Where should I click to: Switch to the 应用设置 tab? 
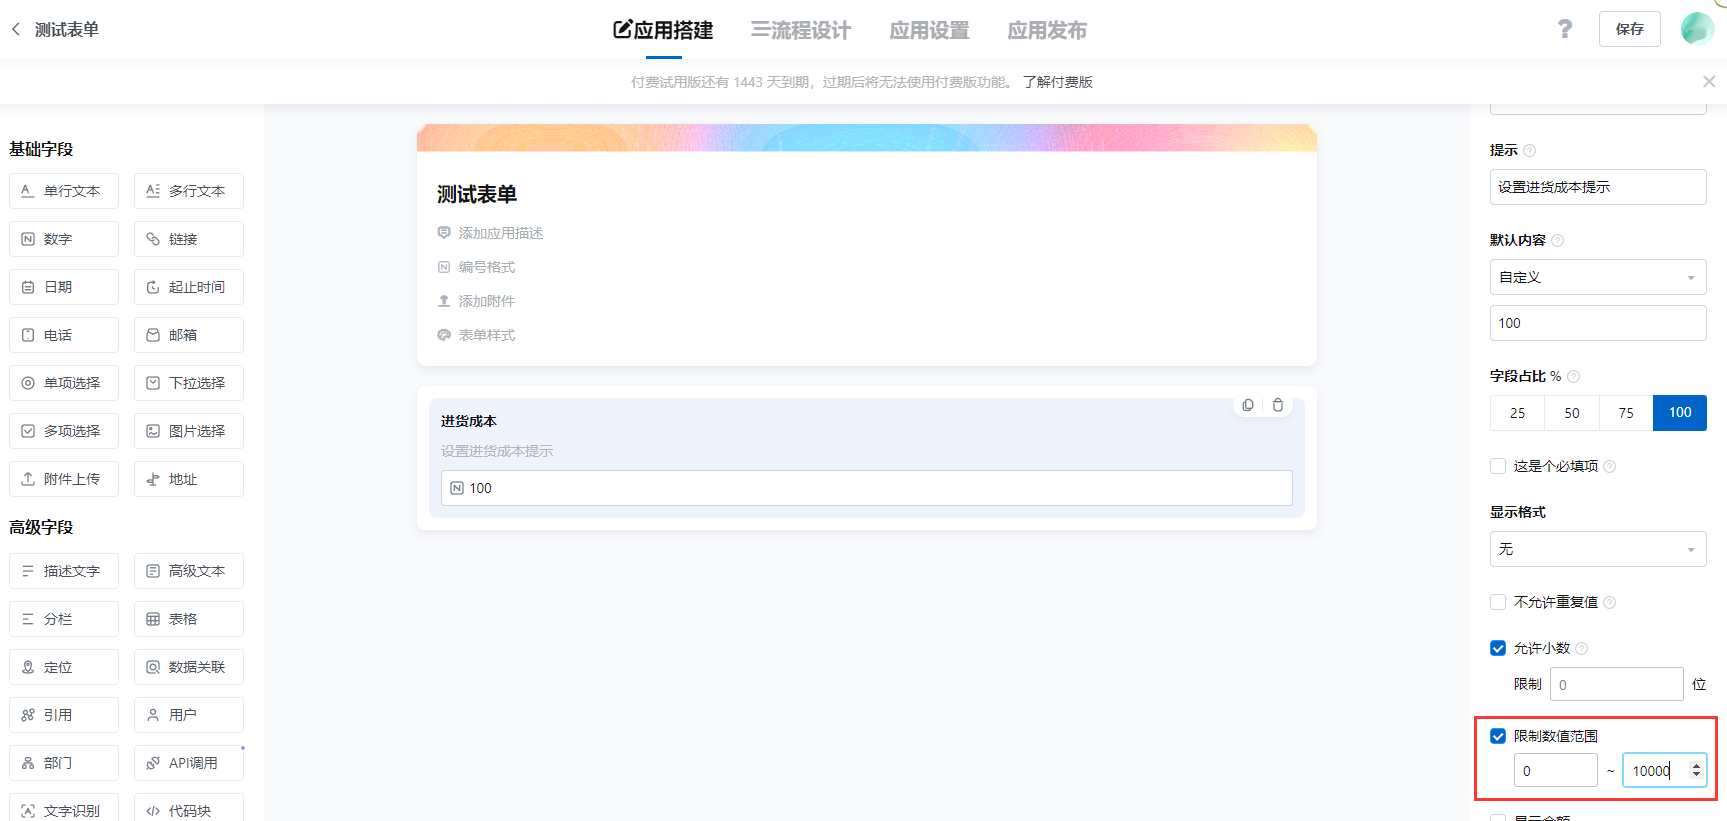929,30
